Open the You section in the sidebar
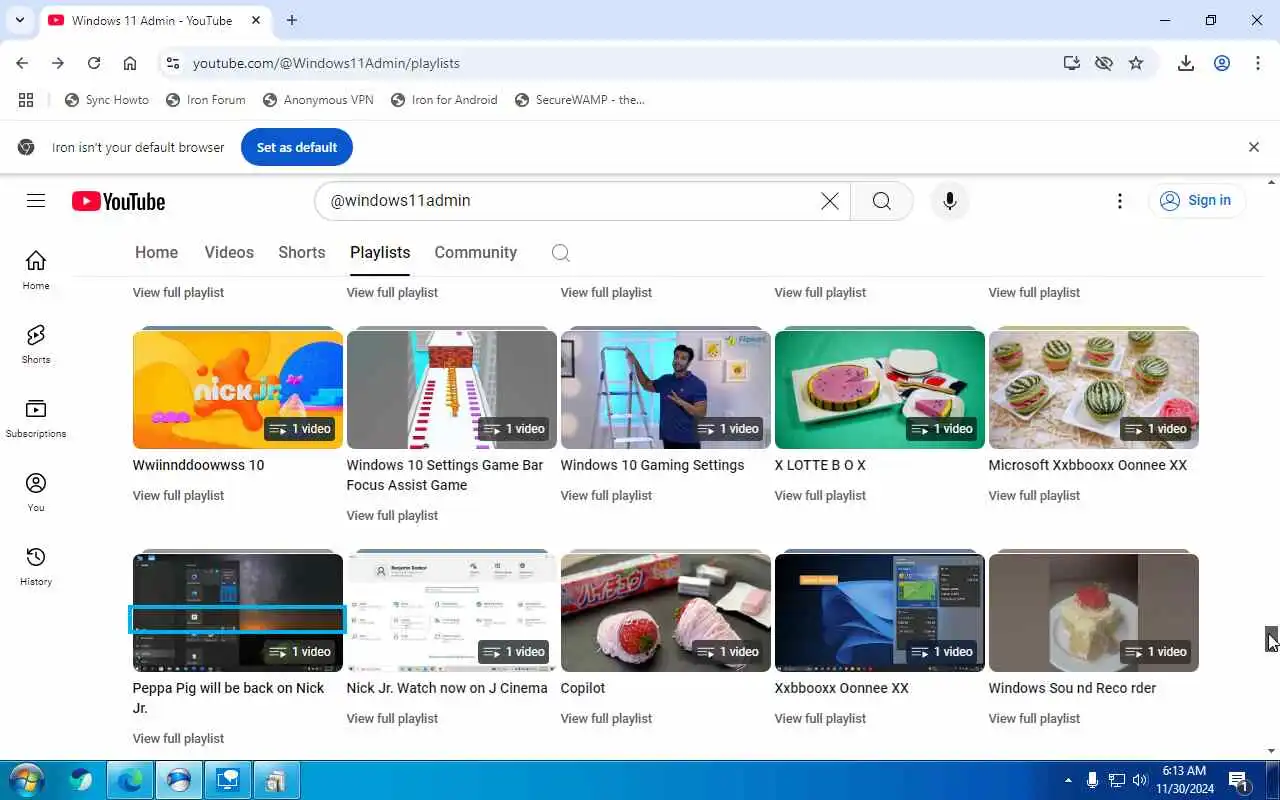 coord(36,492)
